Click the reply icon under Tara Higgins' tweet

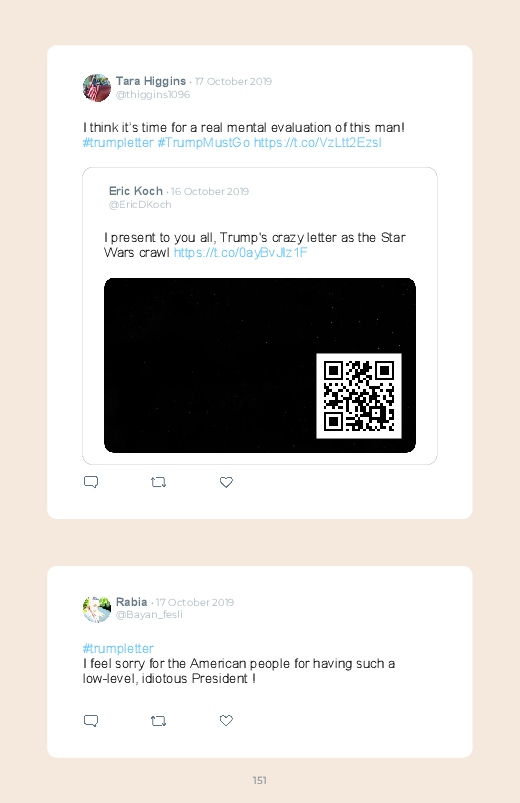point(91,482)
